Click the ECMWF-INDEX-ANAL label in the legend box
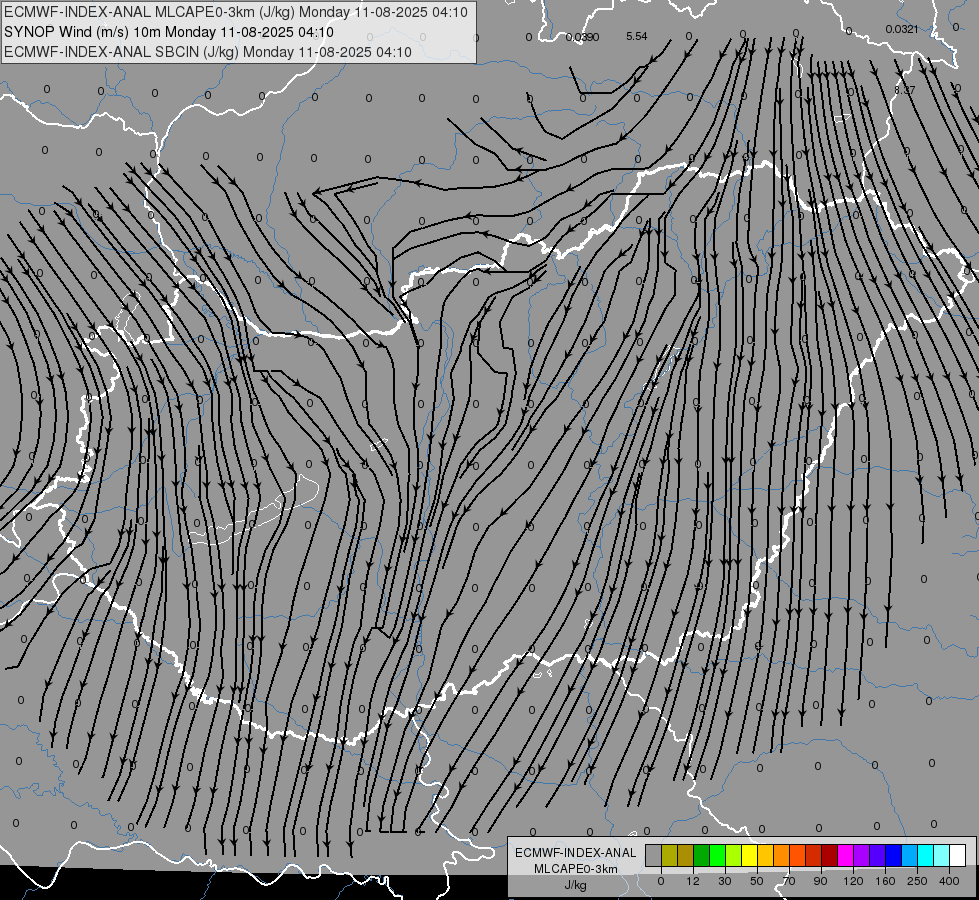Screen dimensions: 979x900 coord(576,853)
